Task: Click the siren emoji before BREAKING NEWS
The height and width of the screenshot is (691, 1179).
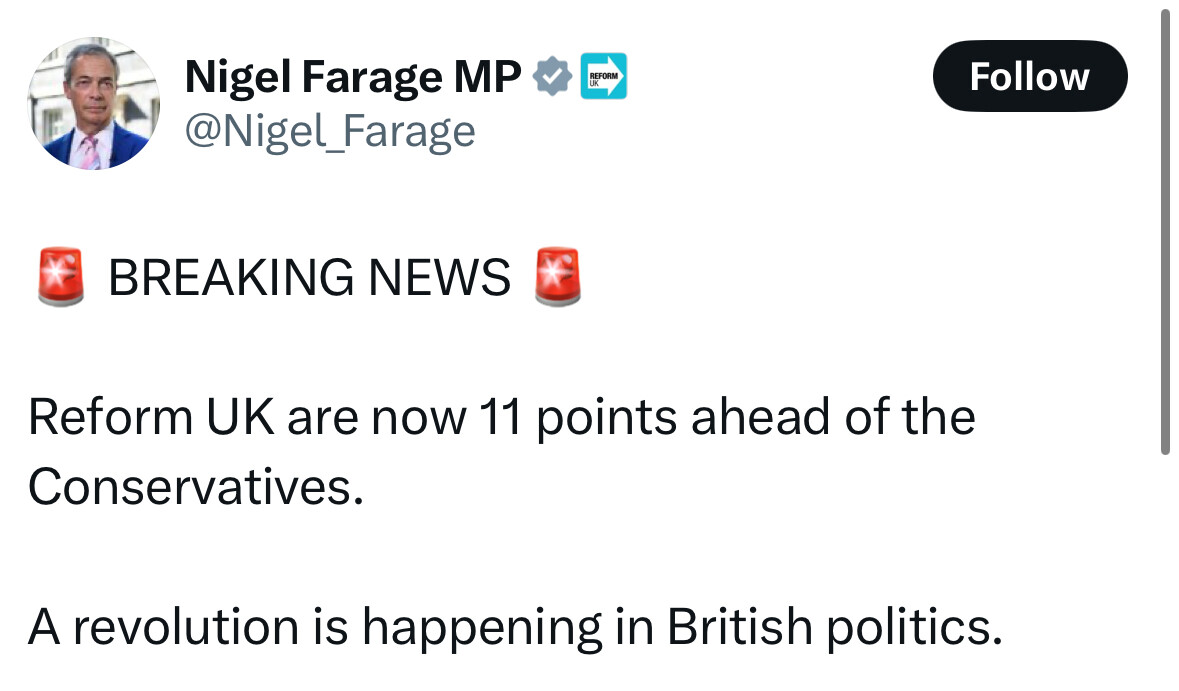Action: tap(61, 276)
